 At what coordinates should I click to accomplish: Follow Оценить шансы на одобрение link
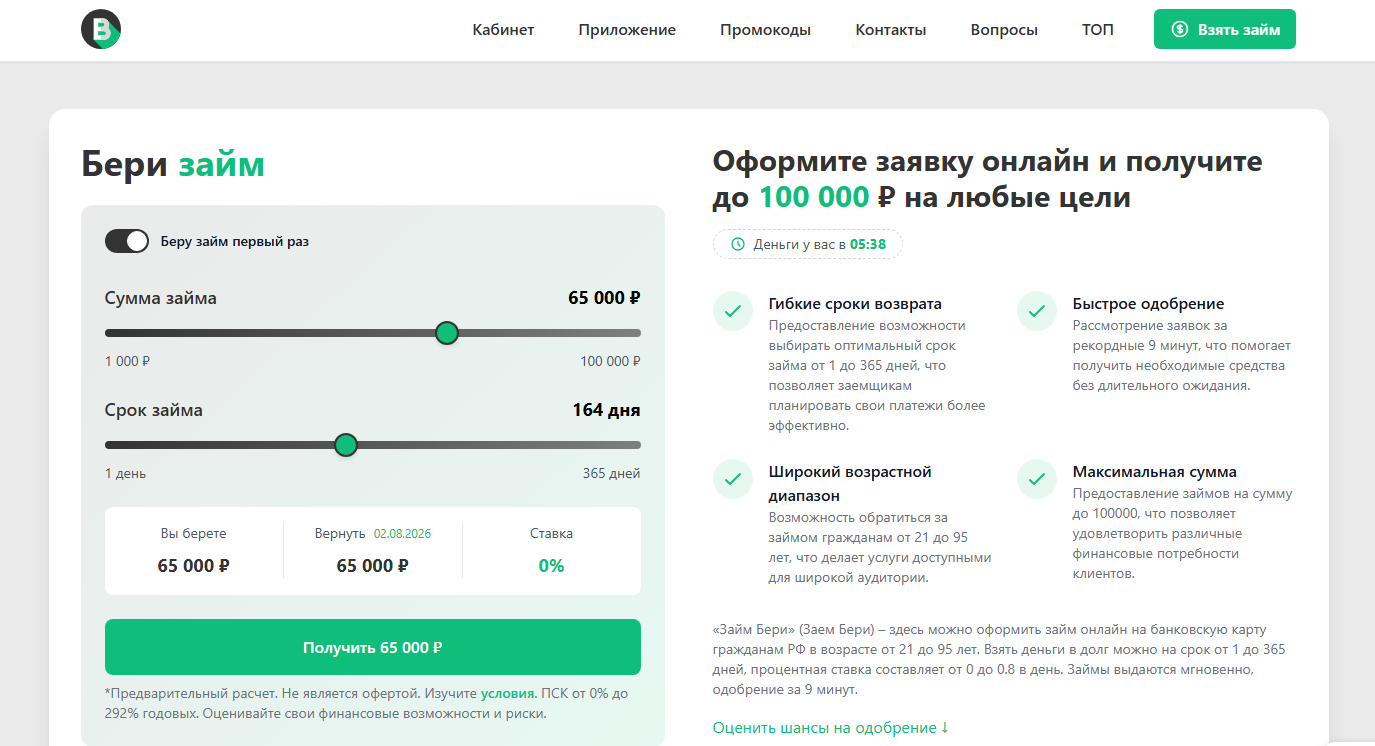click(831, 728)
